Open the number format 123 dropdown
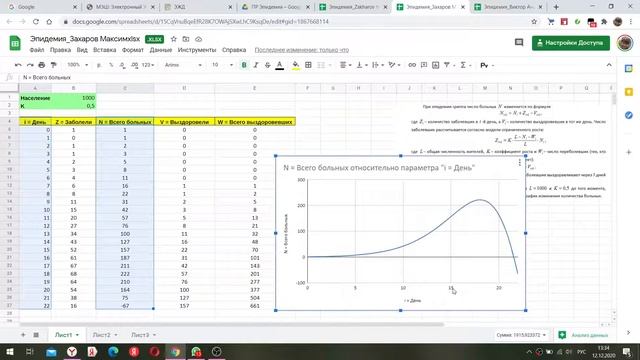Image resolution: width=640 pixels, height=360 pixels. (x=148, y=65)
